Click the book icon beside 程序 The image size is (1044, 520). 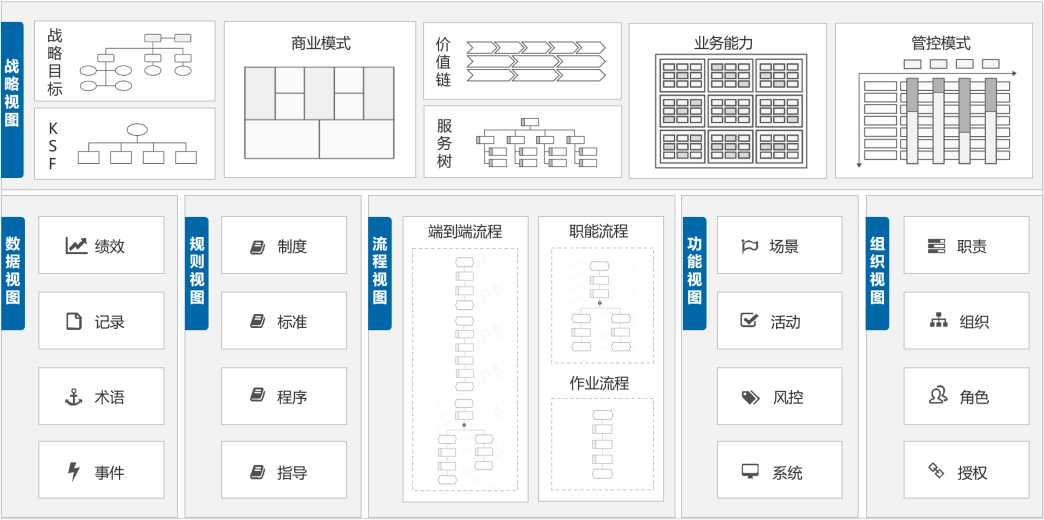258,395
